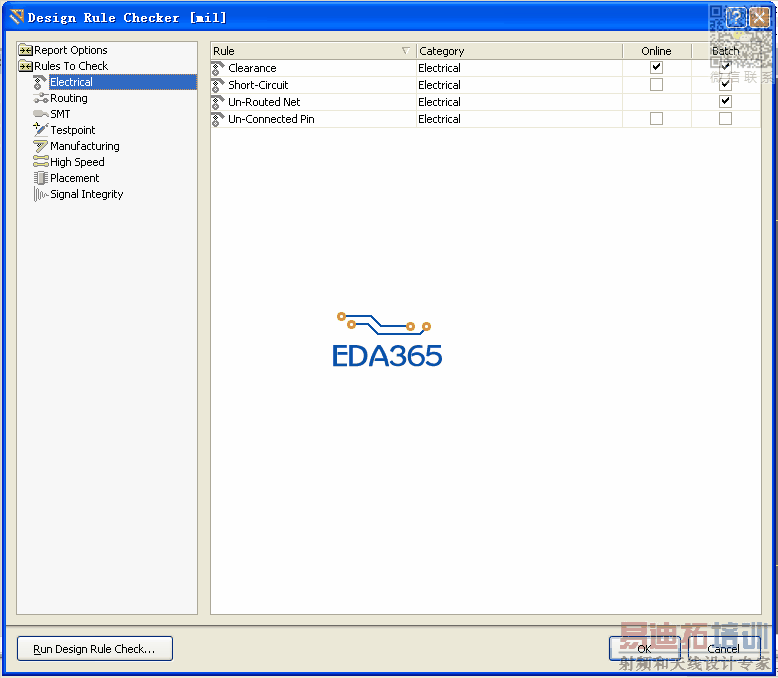Click the Report Options folder icon

coord(25,50)
